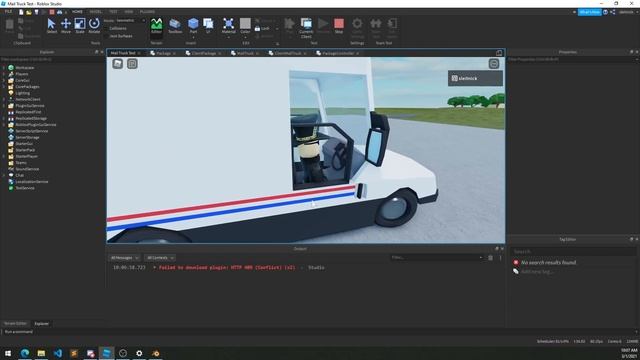The height and width of the screenshot is (360, 640).
Task: Open the Toolbox
Action: click(x=175, y=26)
